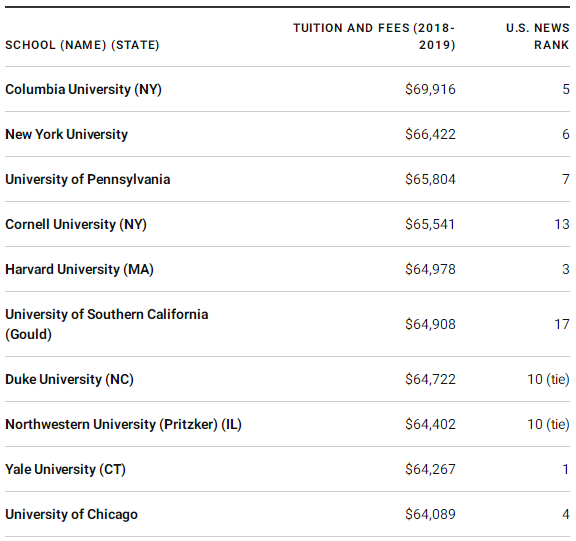Click University of Pennsylvania in the table
Image resolution: width=576 pixels, height=541 pixels.
pos(88,179)
